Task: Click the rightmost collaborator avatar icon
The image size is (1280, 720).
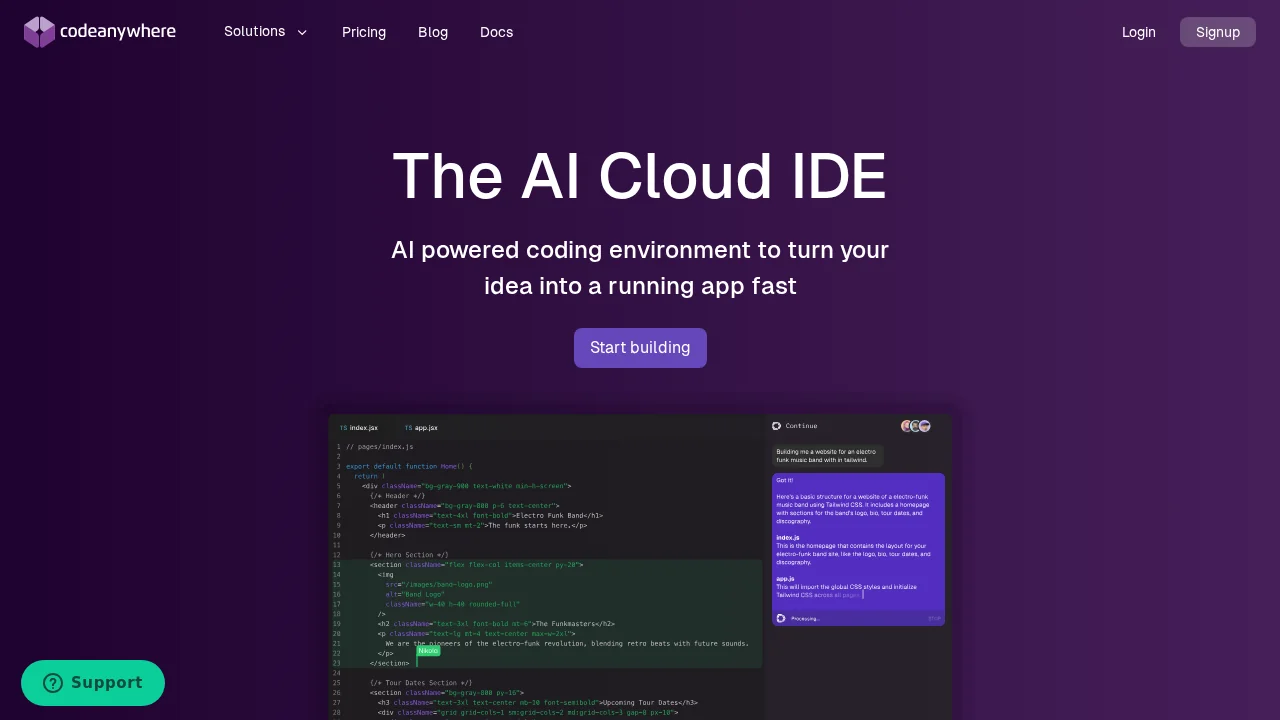Action: tap(925, 427)
